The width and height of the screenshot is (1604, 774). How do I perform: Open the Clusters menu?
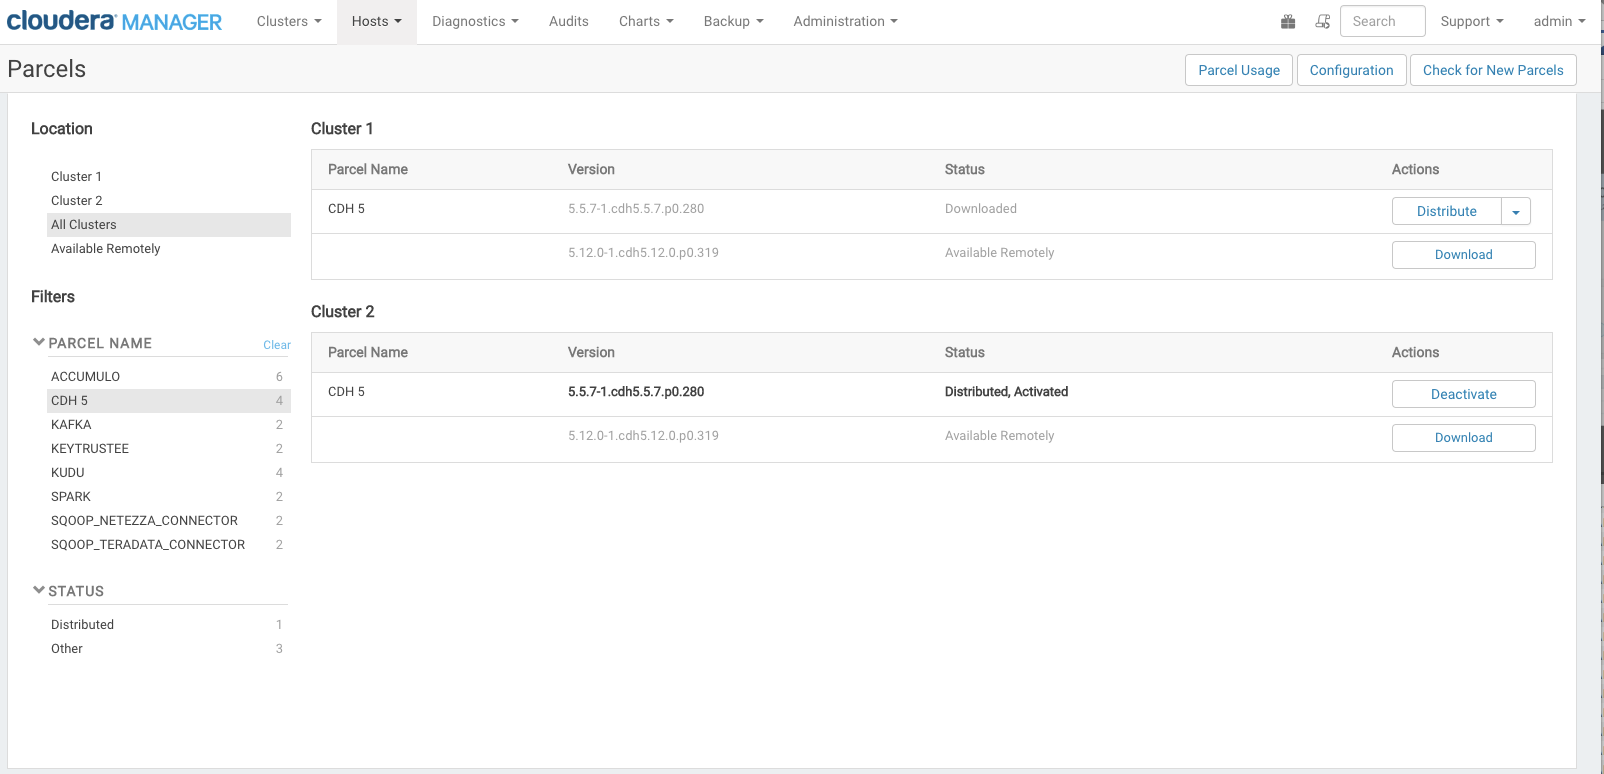pos(289,21)
